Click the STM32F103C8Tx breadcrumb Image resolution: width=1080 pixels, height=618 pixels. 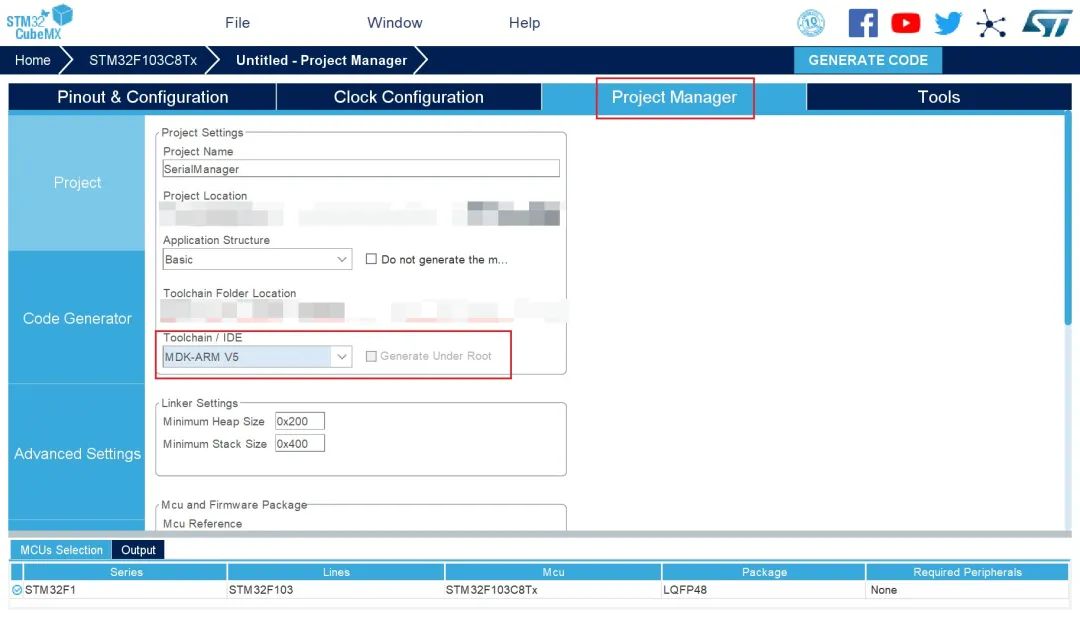(x=143, y=60)
